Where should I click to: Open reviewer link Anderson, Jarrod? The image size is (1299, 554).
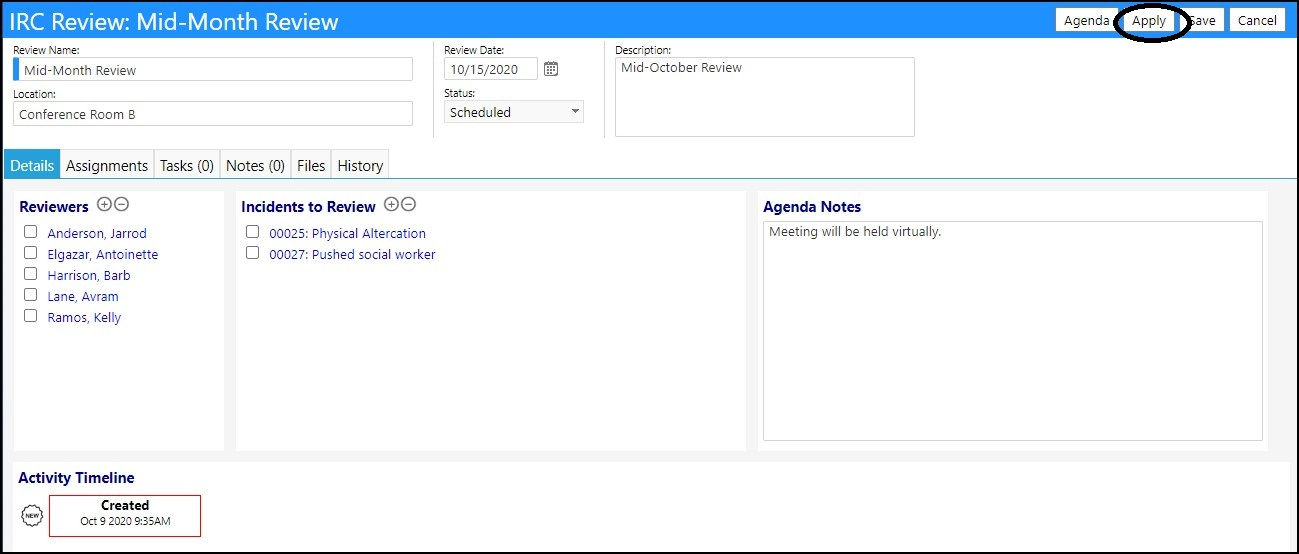click(97, 233)
